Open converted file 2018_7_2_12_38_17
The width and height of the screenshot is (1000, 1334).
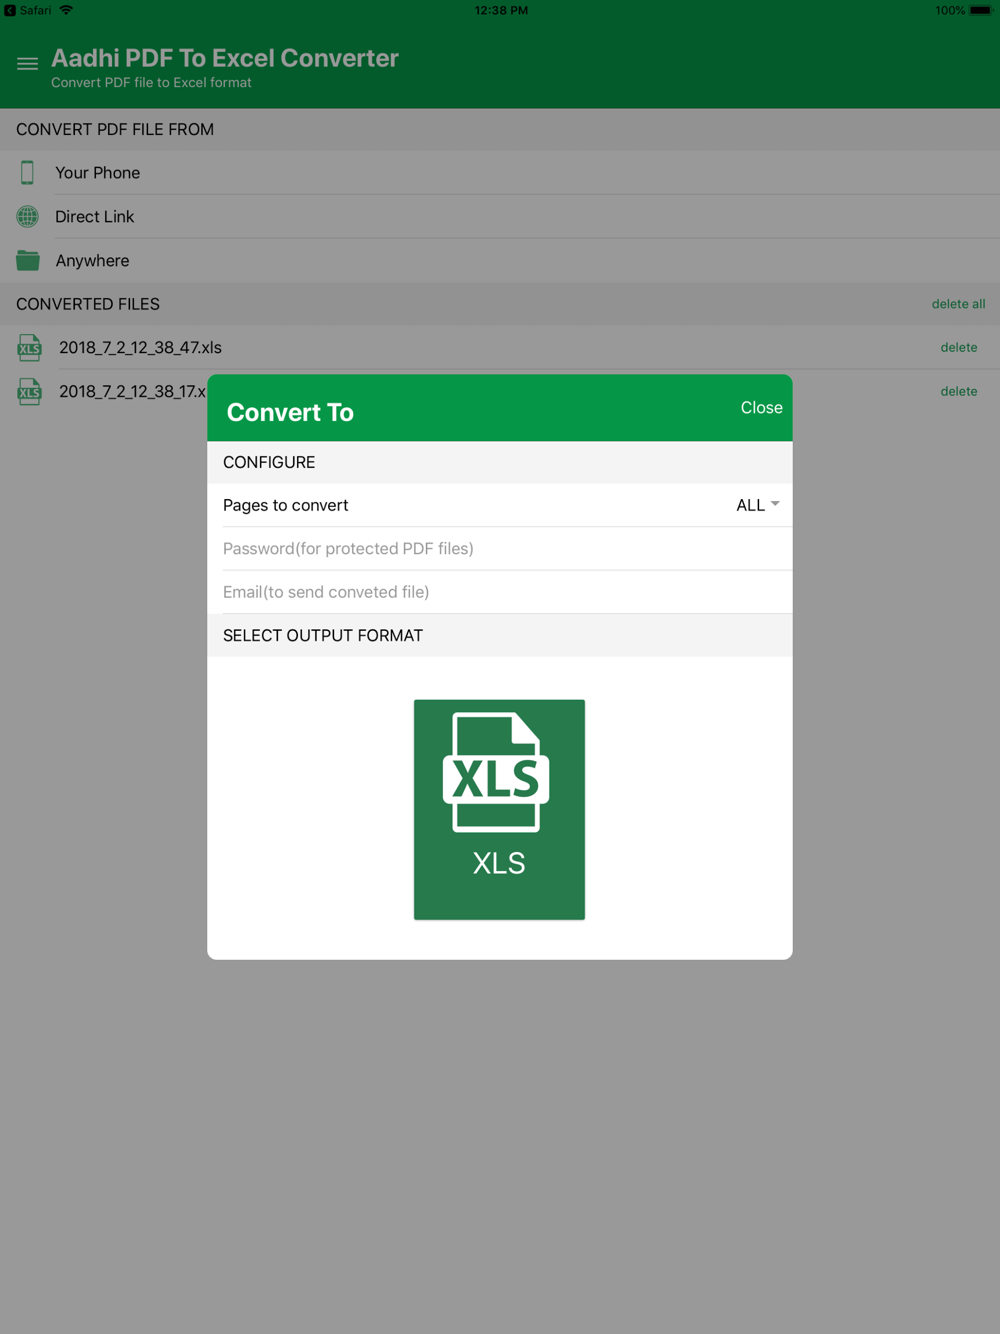(x=132, y=391)
